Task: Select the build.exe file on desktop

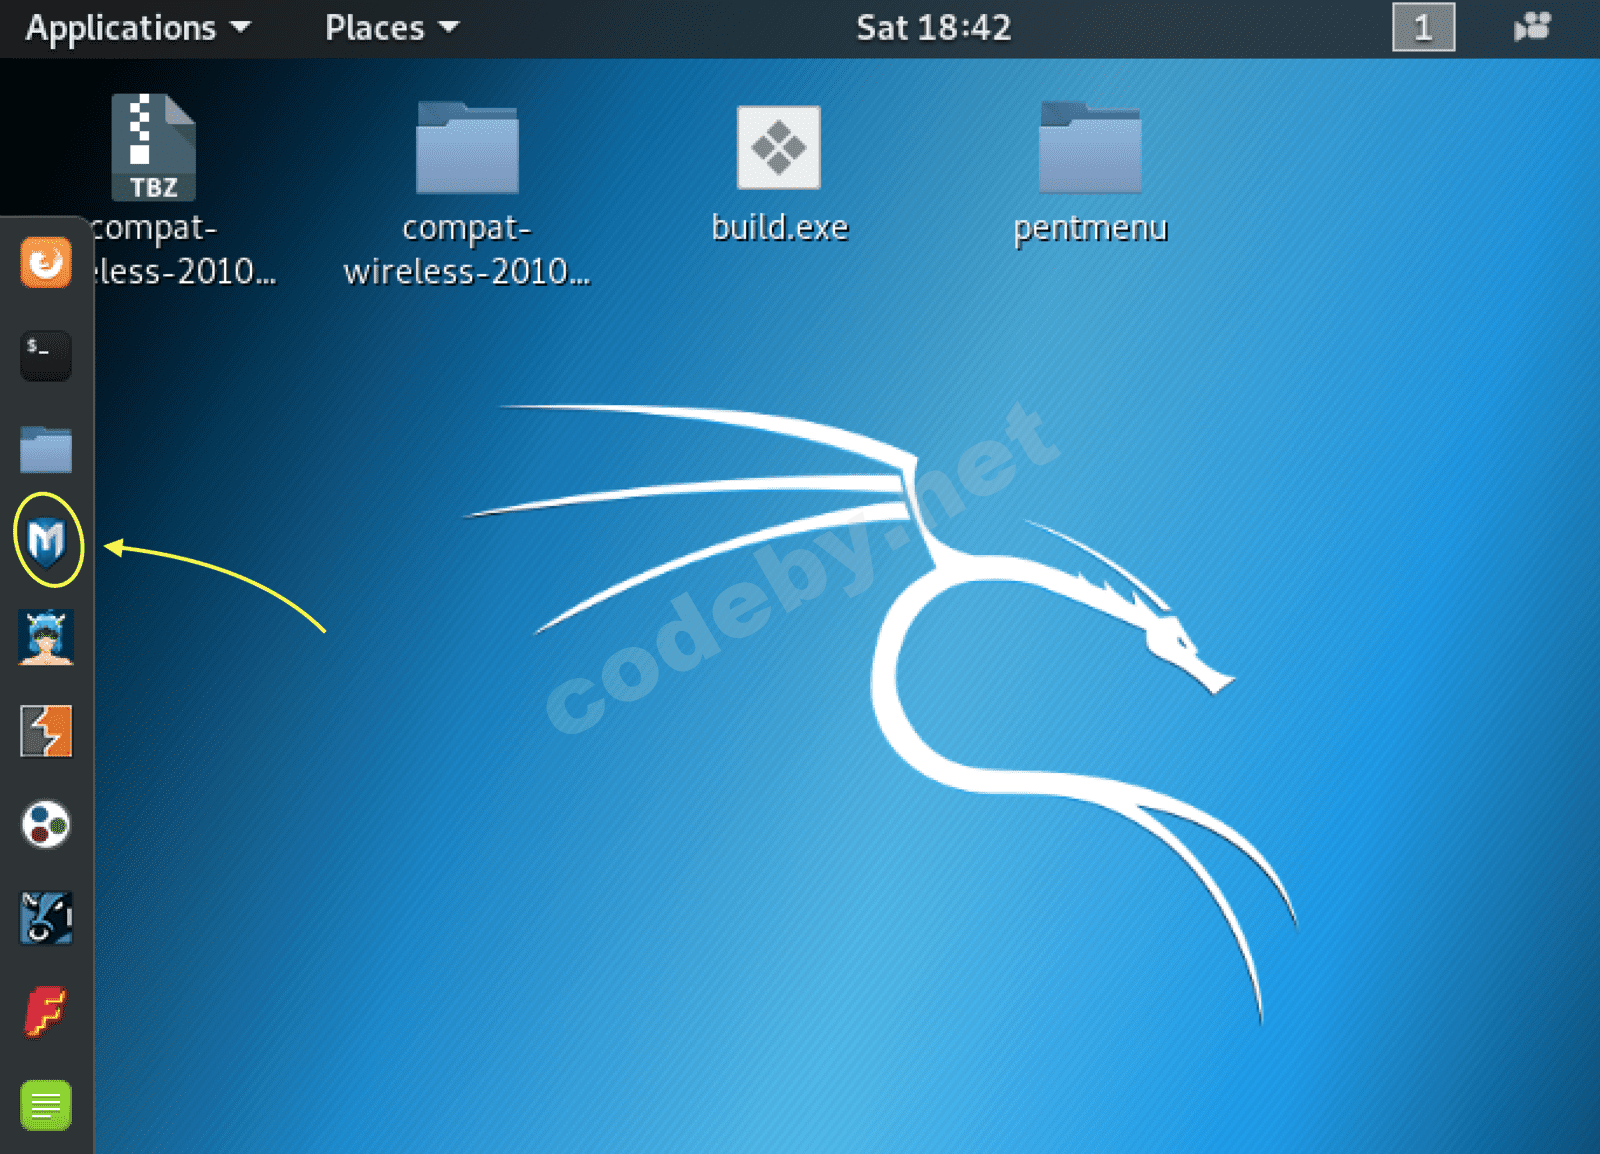Action: [x=779, y=148]
